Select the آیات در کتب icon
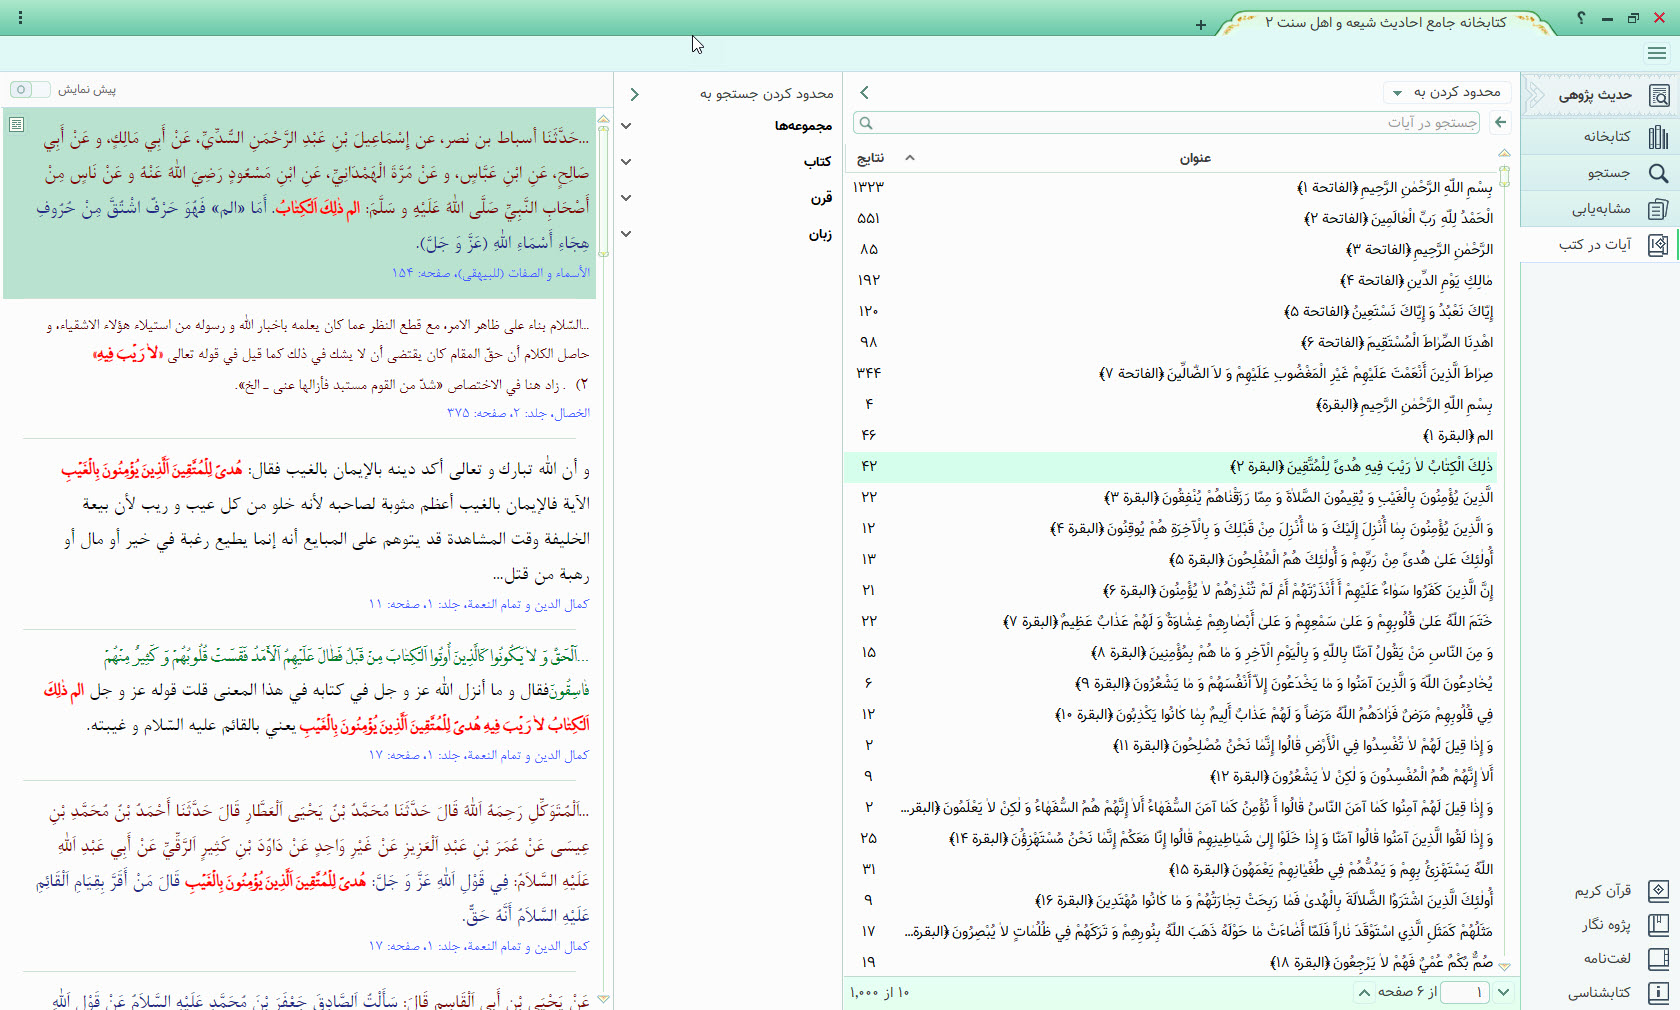1680x1010 pixels. 1658,245
